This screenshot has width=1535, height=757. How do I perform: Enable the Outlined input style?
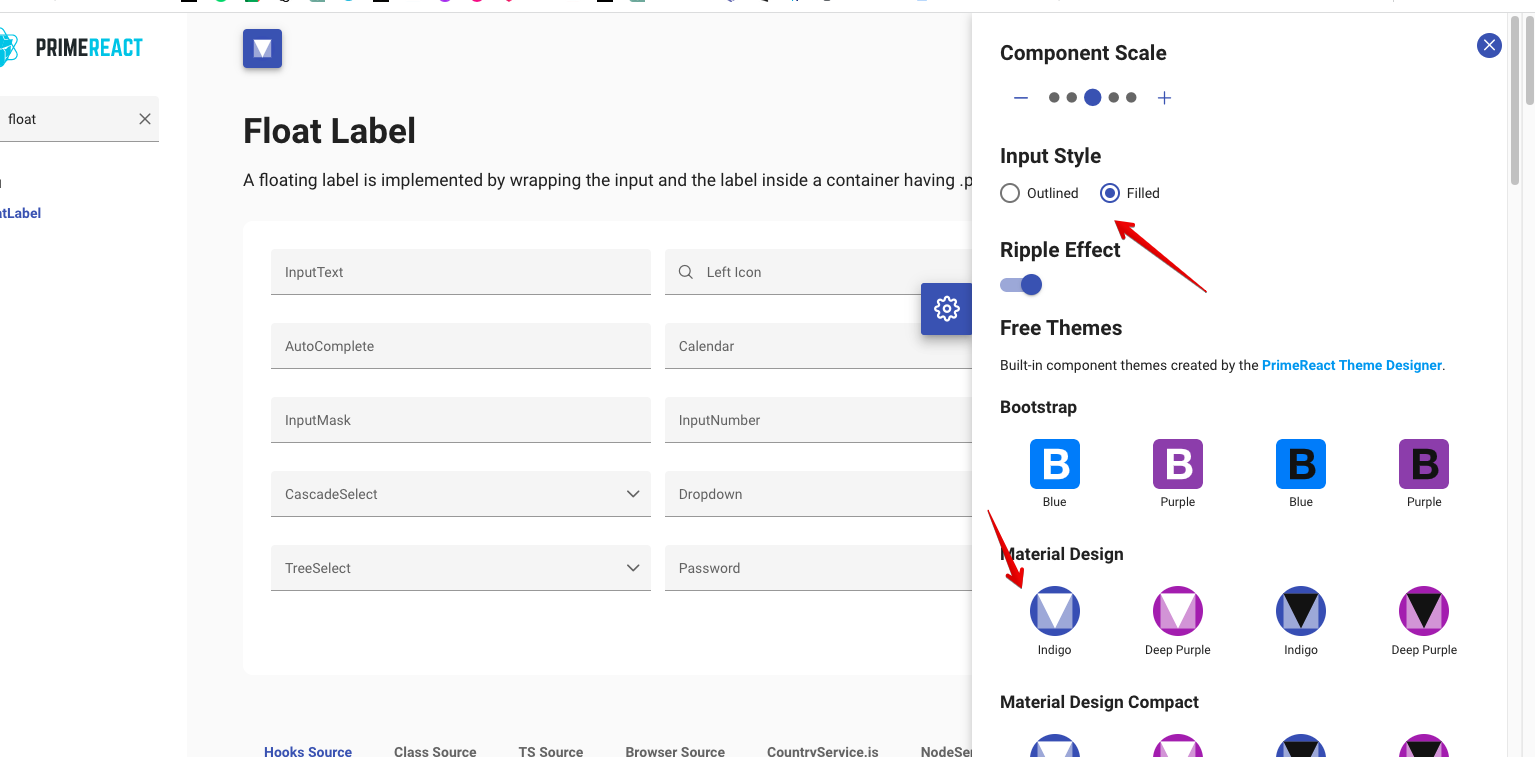click(x=1010, y=193)
